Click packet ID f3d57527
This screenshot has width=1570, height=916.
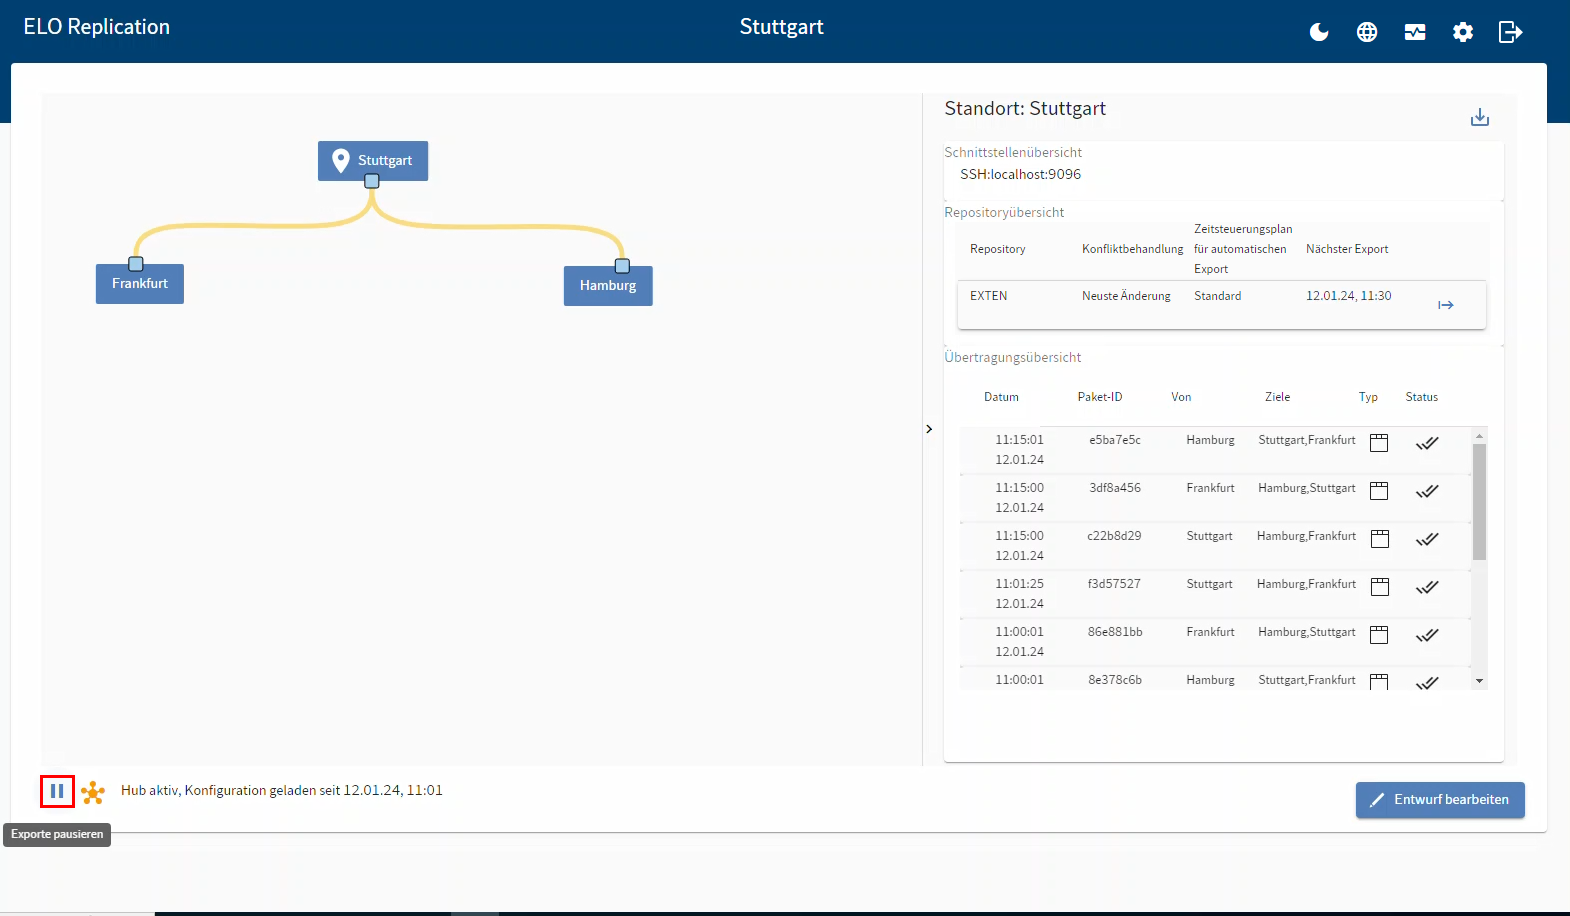coord(1114,584)
